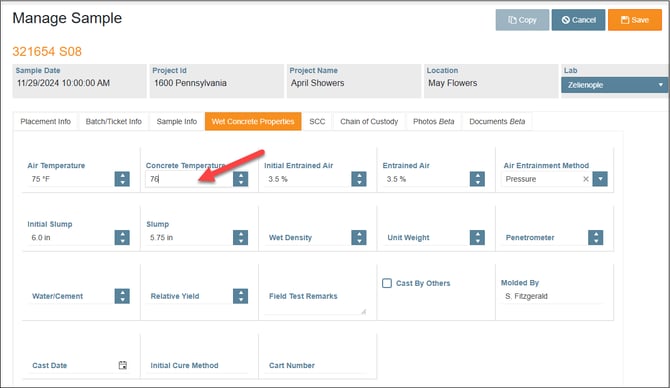Click the Cancel button
Viewport: 670px width, 388px height.
579,20
